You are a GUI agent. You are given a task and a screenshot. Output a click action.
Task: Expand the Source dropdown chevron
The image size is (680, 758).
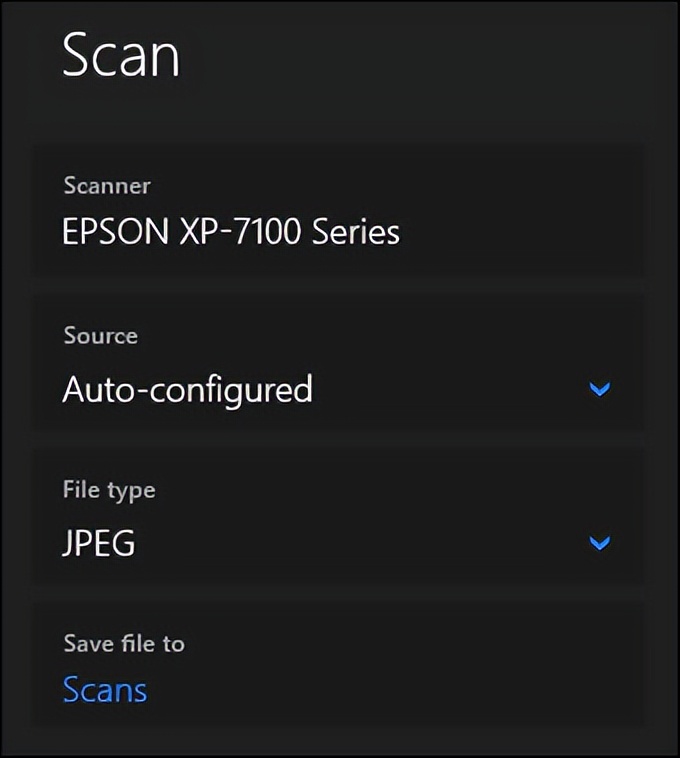[x=599, y=389]
